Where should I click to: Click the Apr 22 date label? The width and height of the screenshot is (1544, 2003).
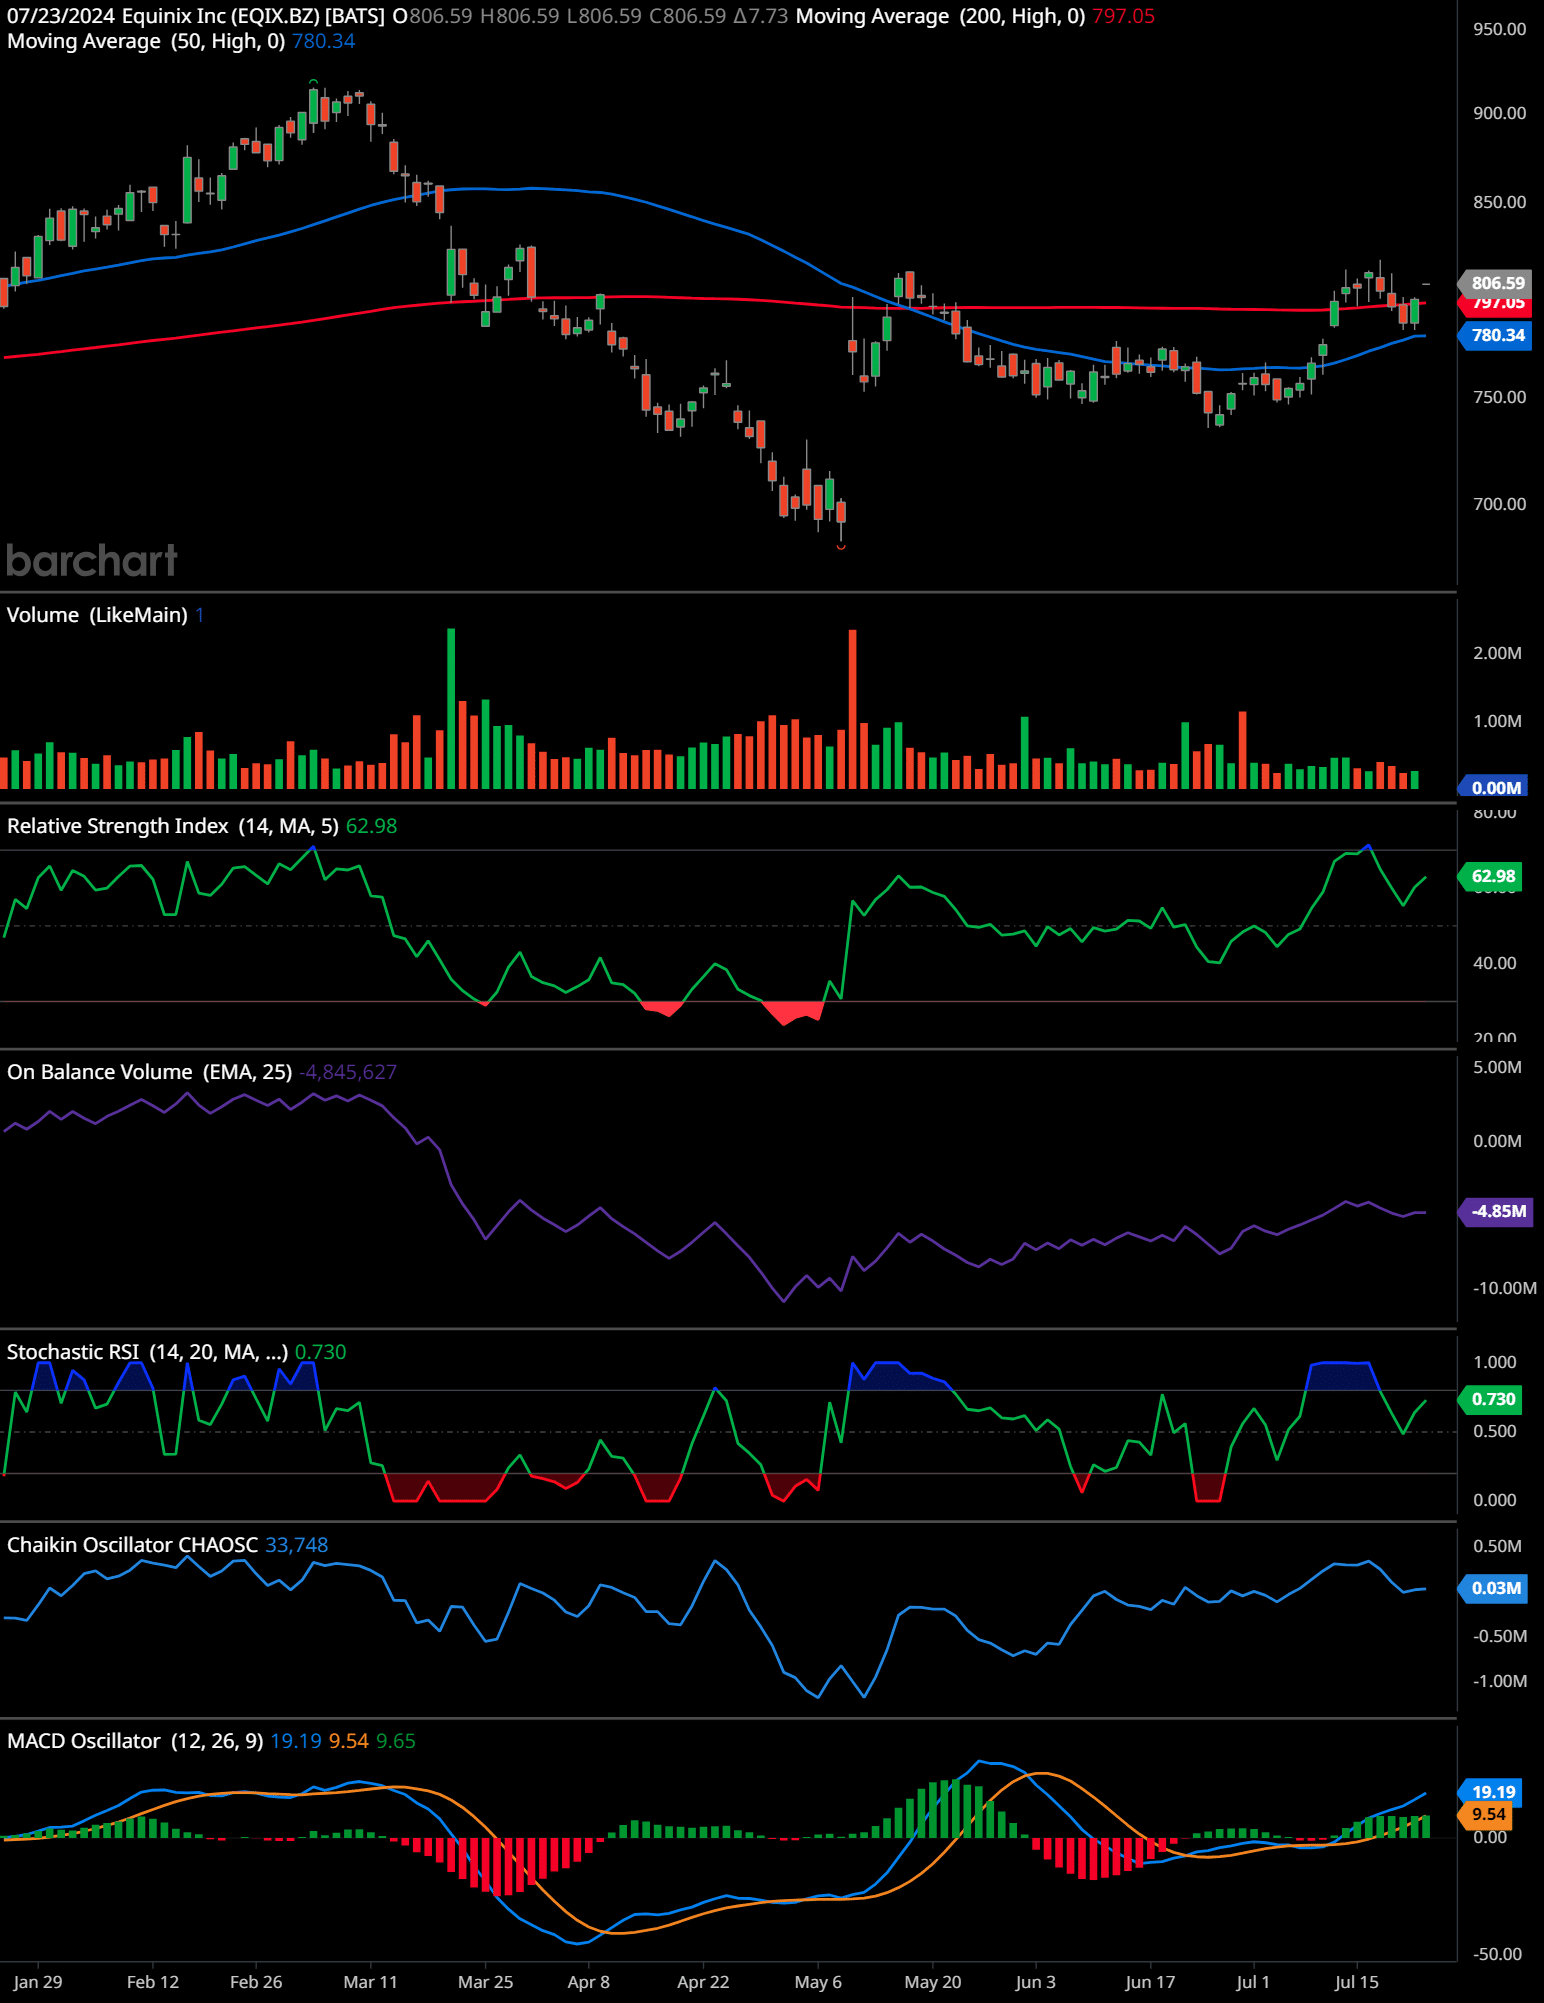pyautogui.click(x=703, y=1982)
